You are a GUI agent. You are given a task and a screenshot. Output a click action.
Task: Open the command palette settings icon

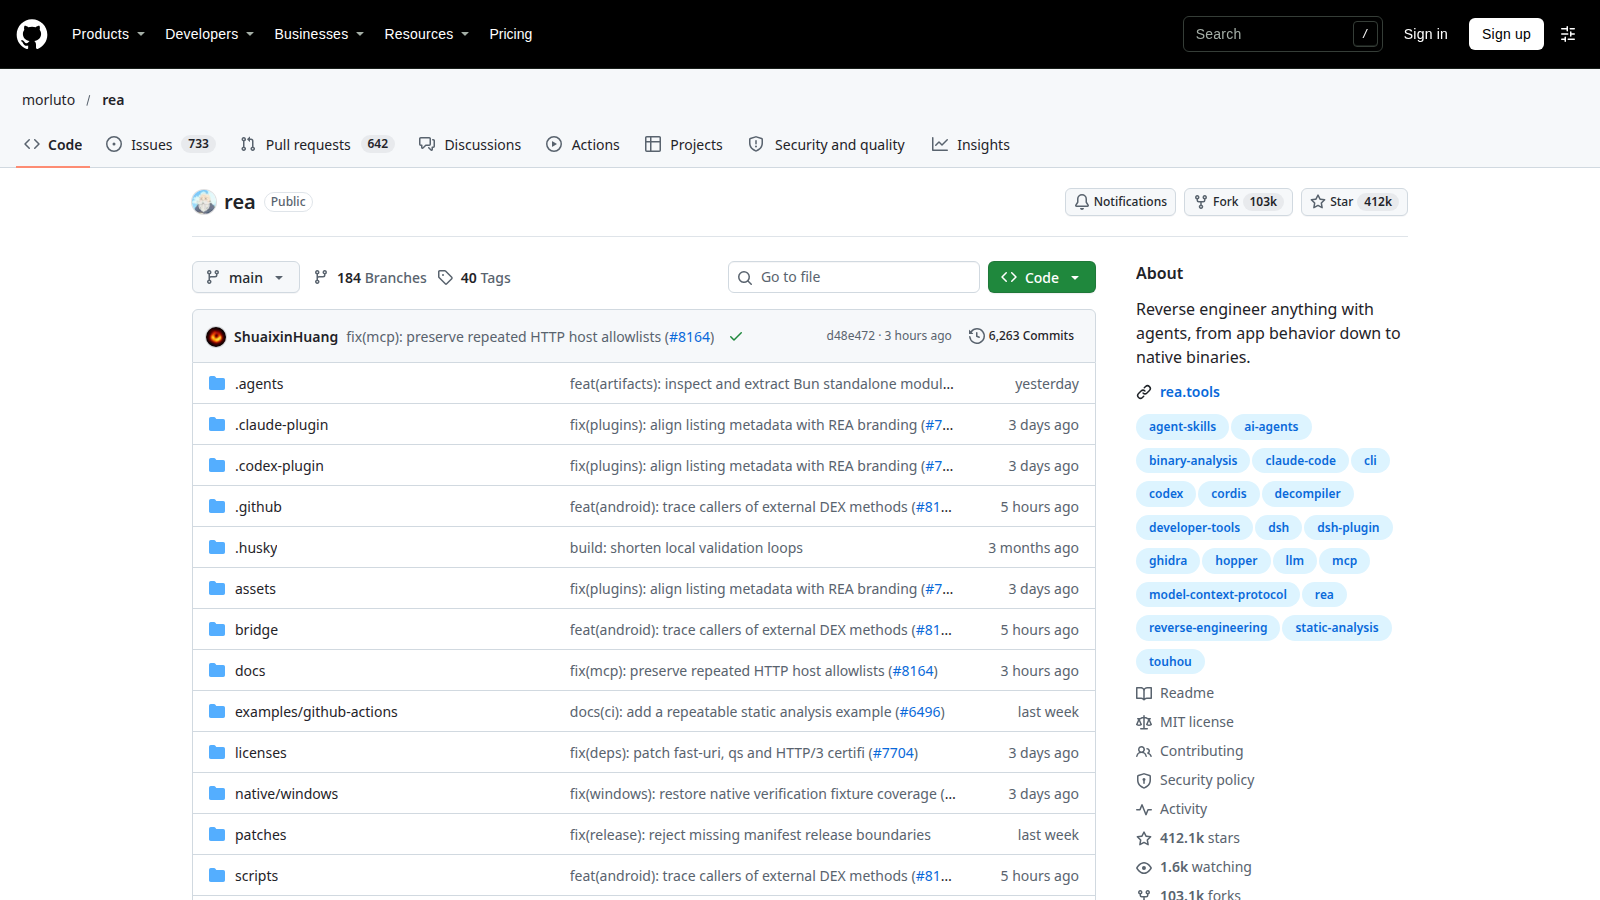tap(1568, 34)
